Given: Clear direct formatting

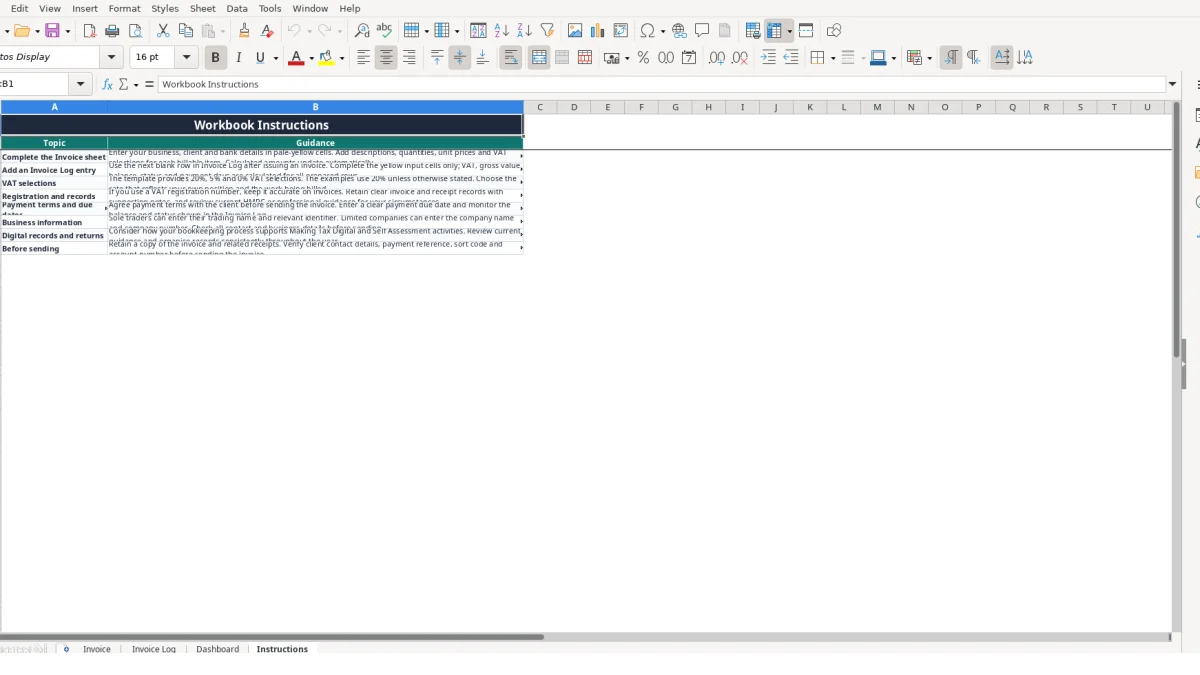Looking at the screenshot, I should 267,31.
